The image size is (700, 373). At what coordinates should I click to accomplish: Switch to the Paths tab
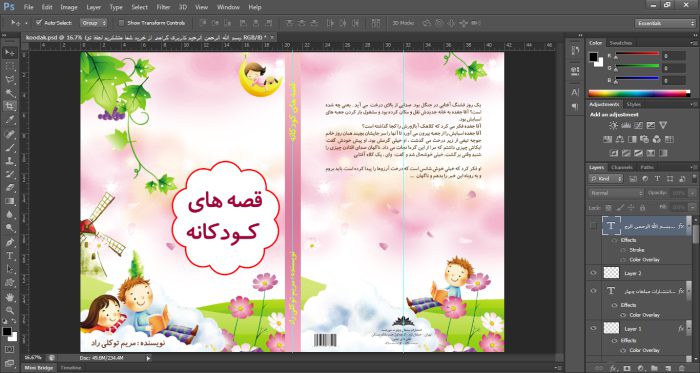647,167
